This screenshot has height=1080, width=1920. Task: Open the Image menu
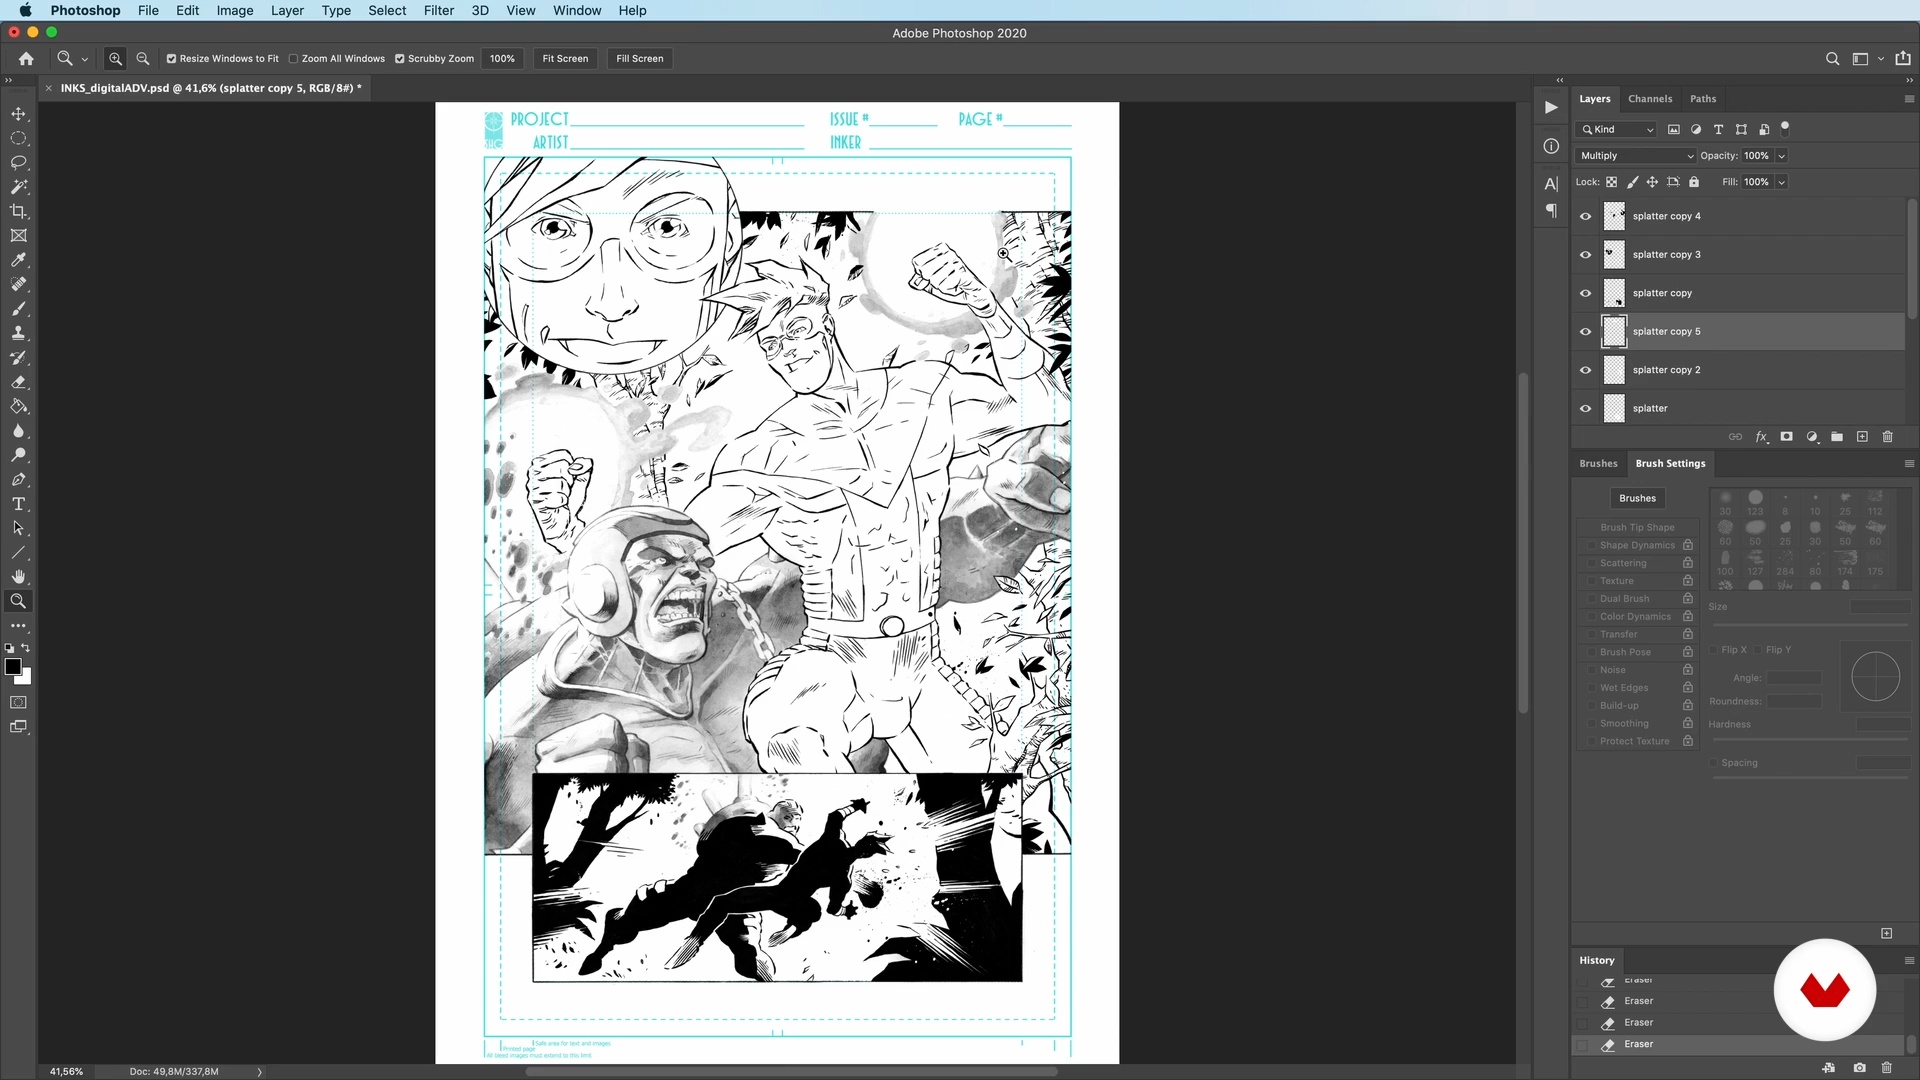[235, 10]
